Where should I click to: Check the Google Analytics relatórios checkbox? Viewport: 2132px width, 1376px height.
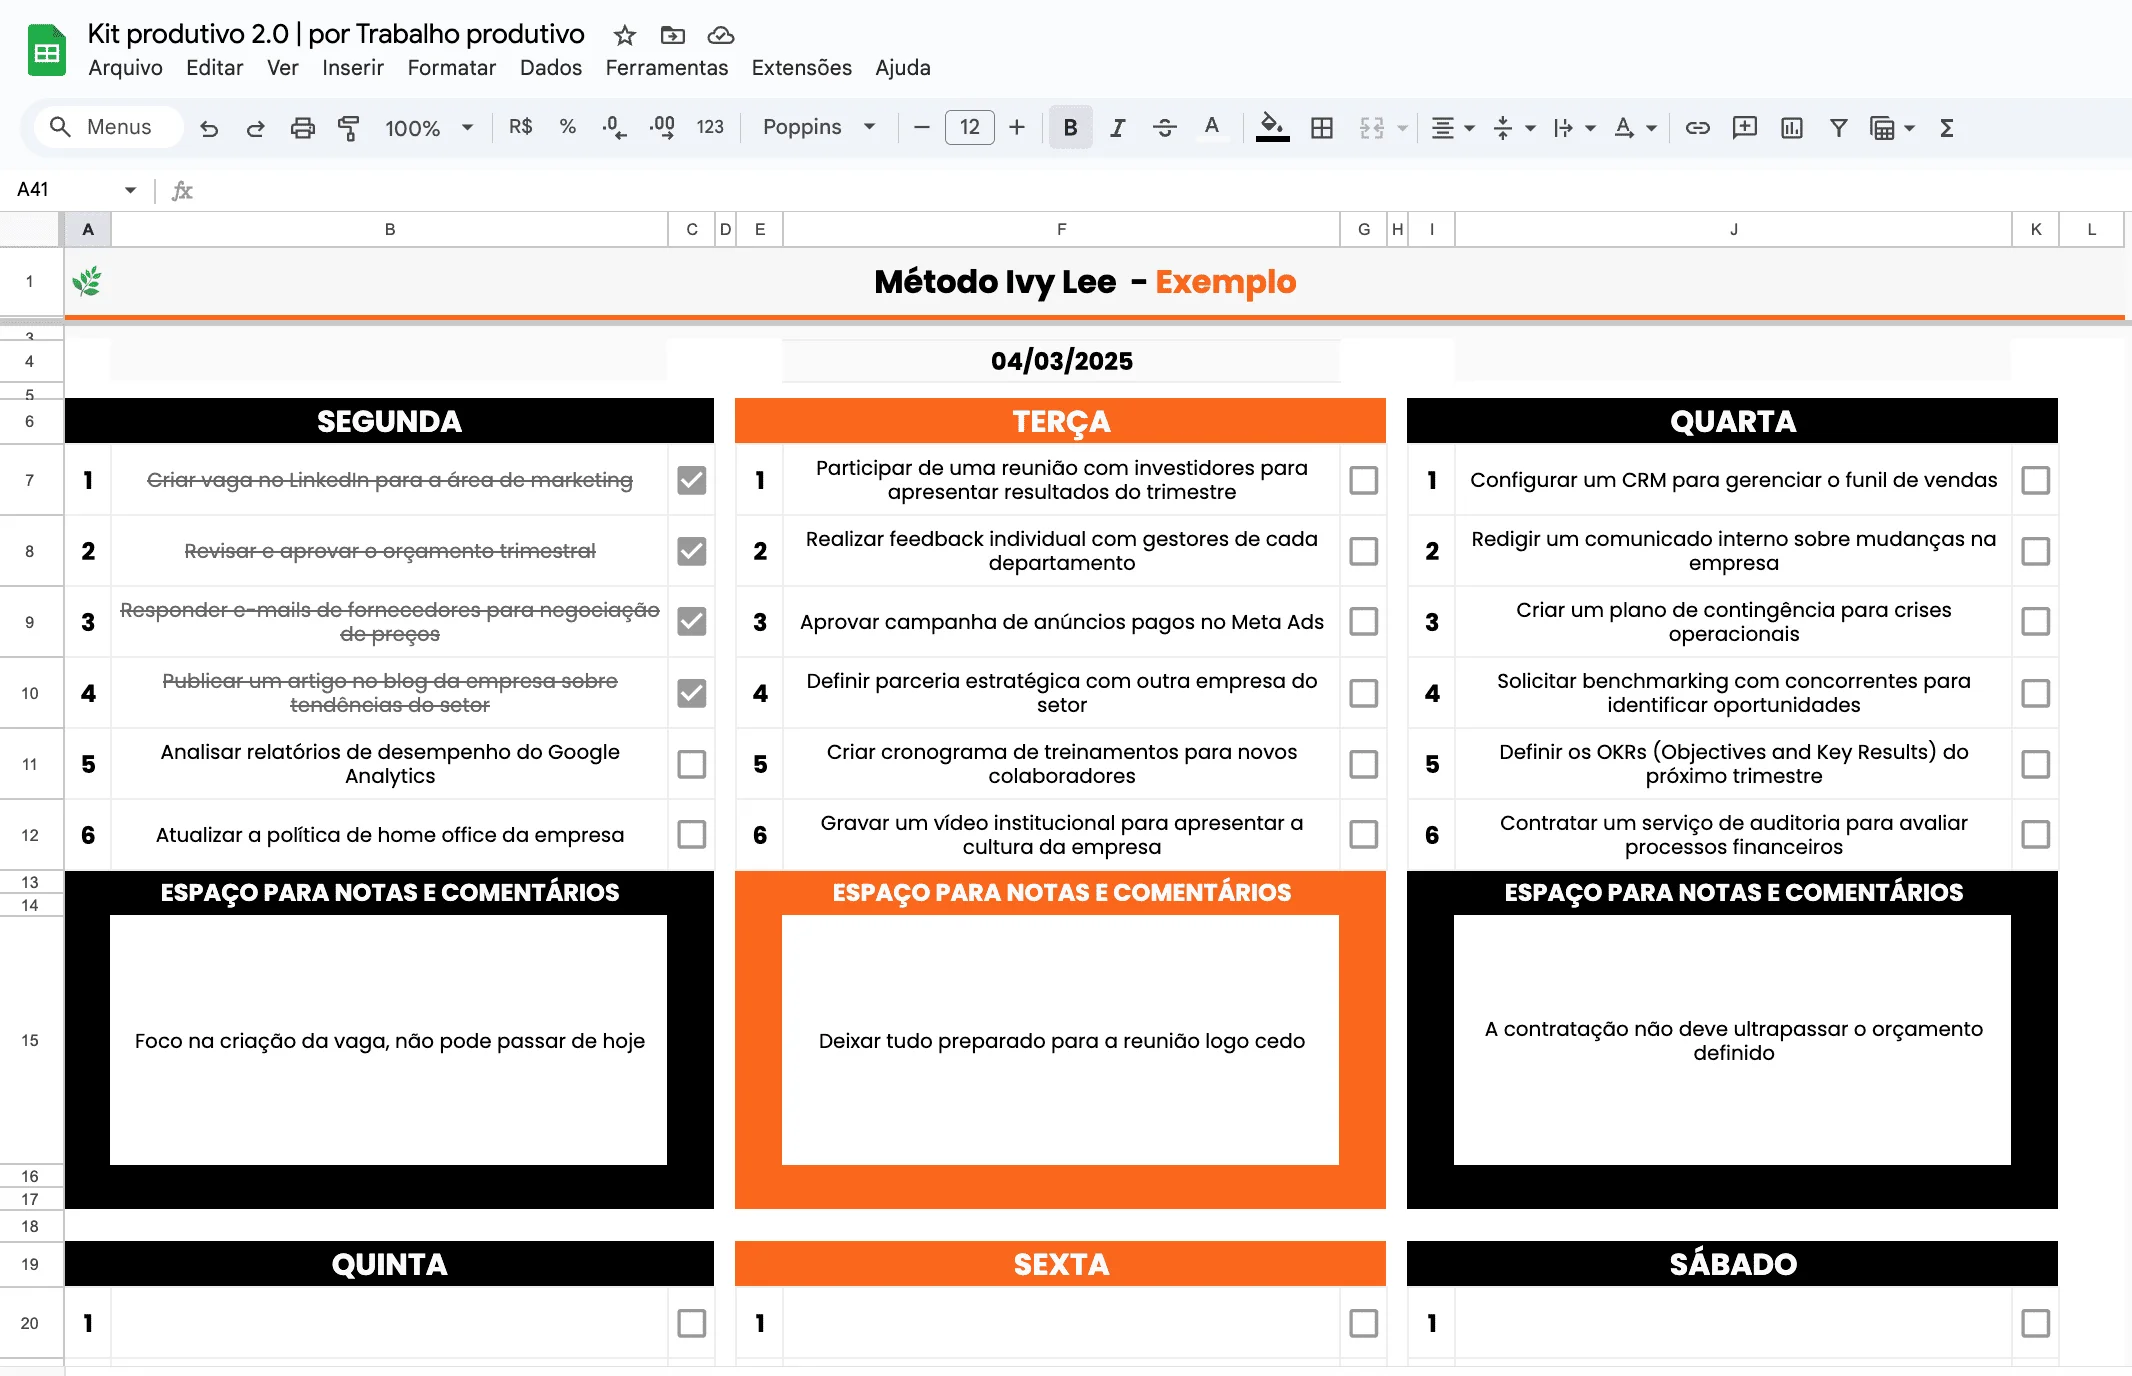tap(692, 764)
